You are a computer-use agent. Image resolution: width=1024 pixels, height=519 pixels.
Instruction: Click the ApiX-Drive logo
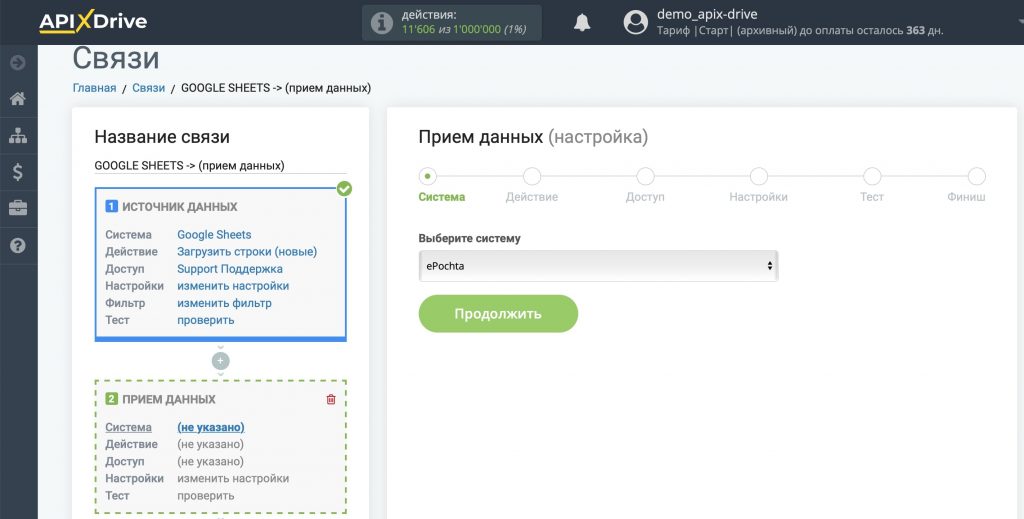point(93,22)
